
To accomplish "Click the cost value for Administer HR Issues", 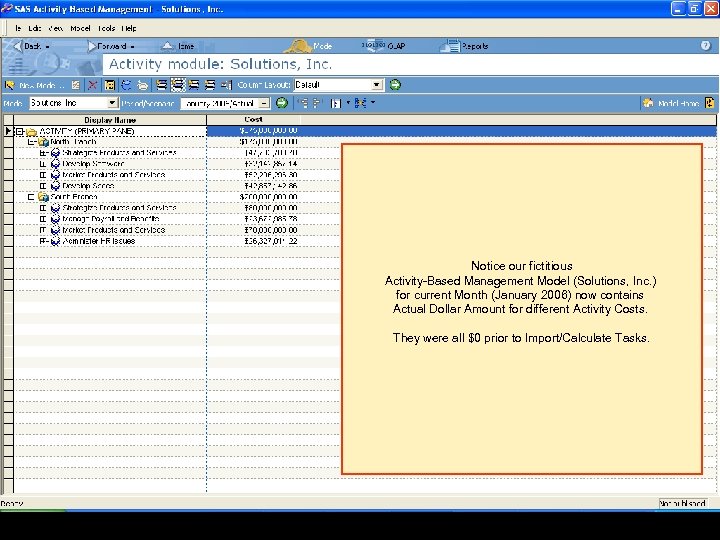I will [x=271, y=241].
